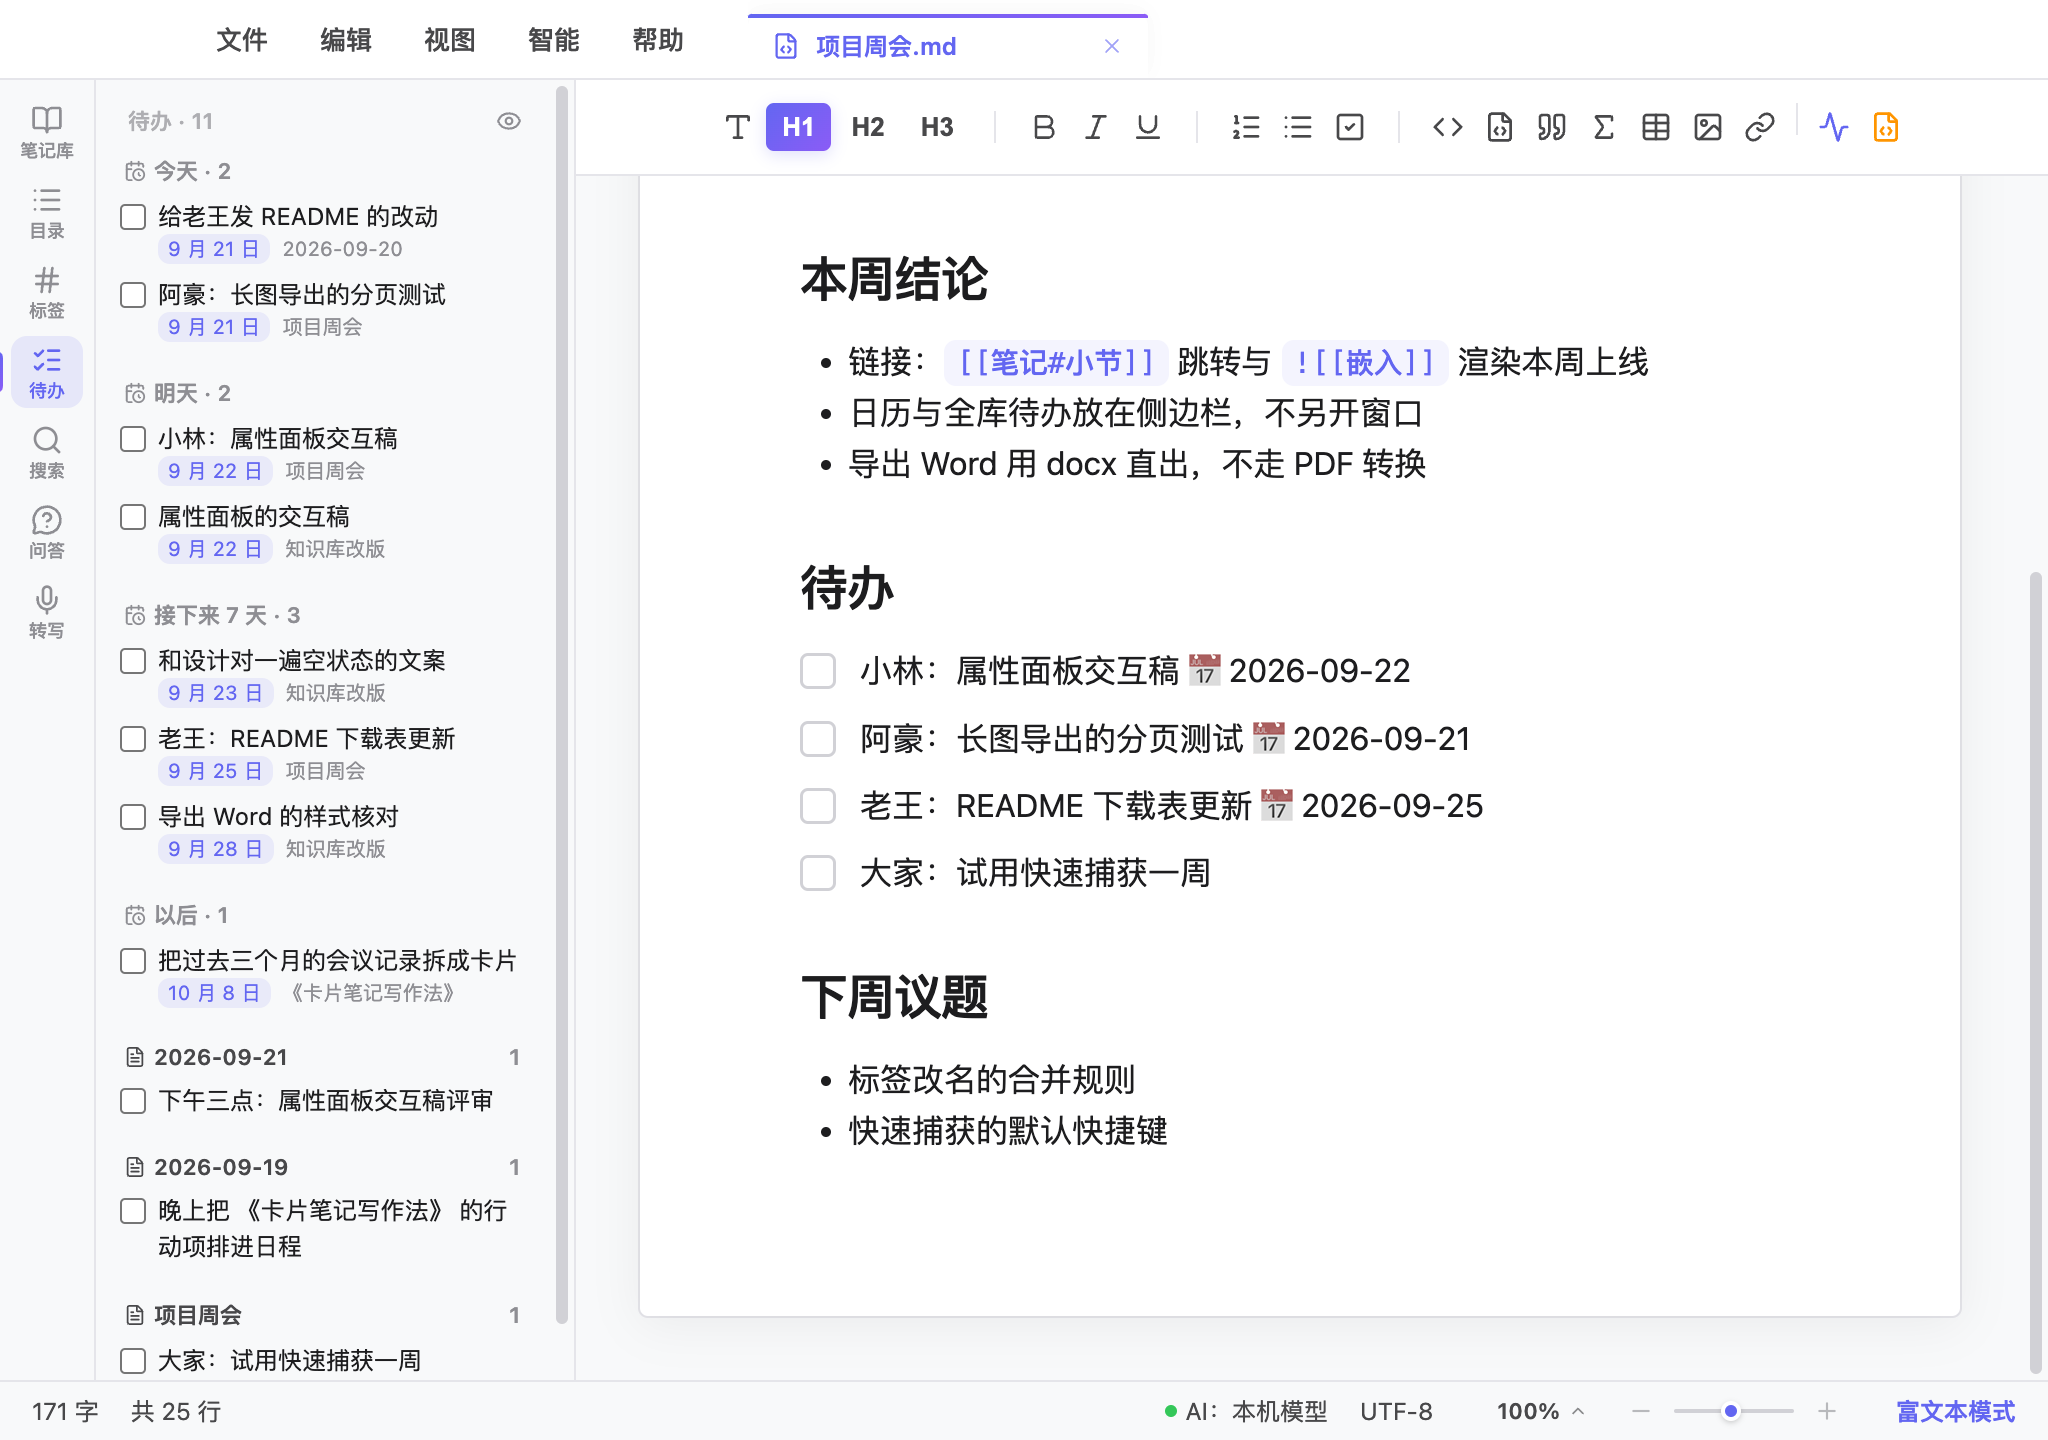Insert a hyperlink

tap(1759, 127)
